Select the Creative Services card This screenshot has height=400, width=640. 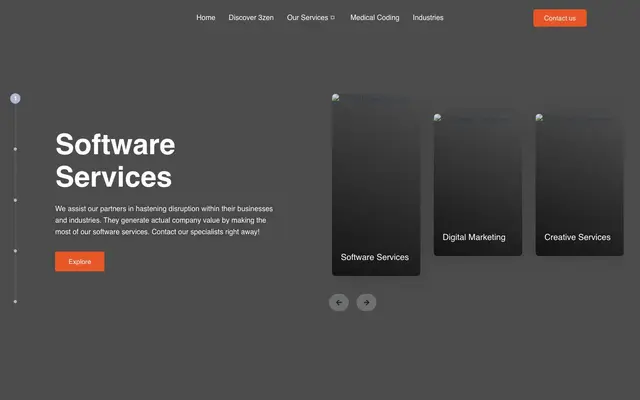pos(580,185)
